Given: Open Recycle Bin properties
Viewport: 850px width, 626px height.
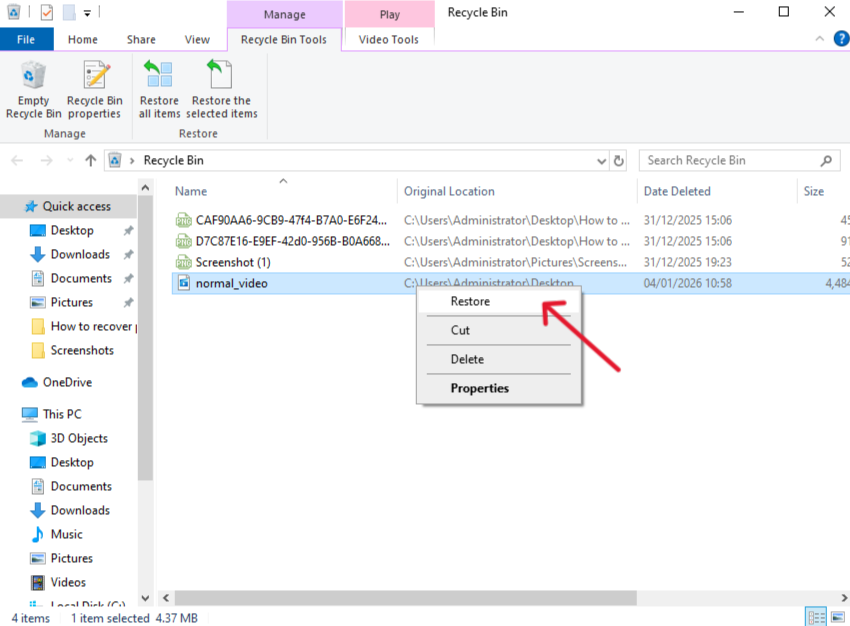Looking at the screenshot, I should coord(94,90).
